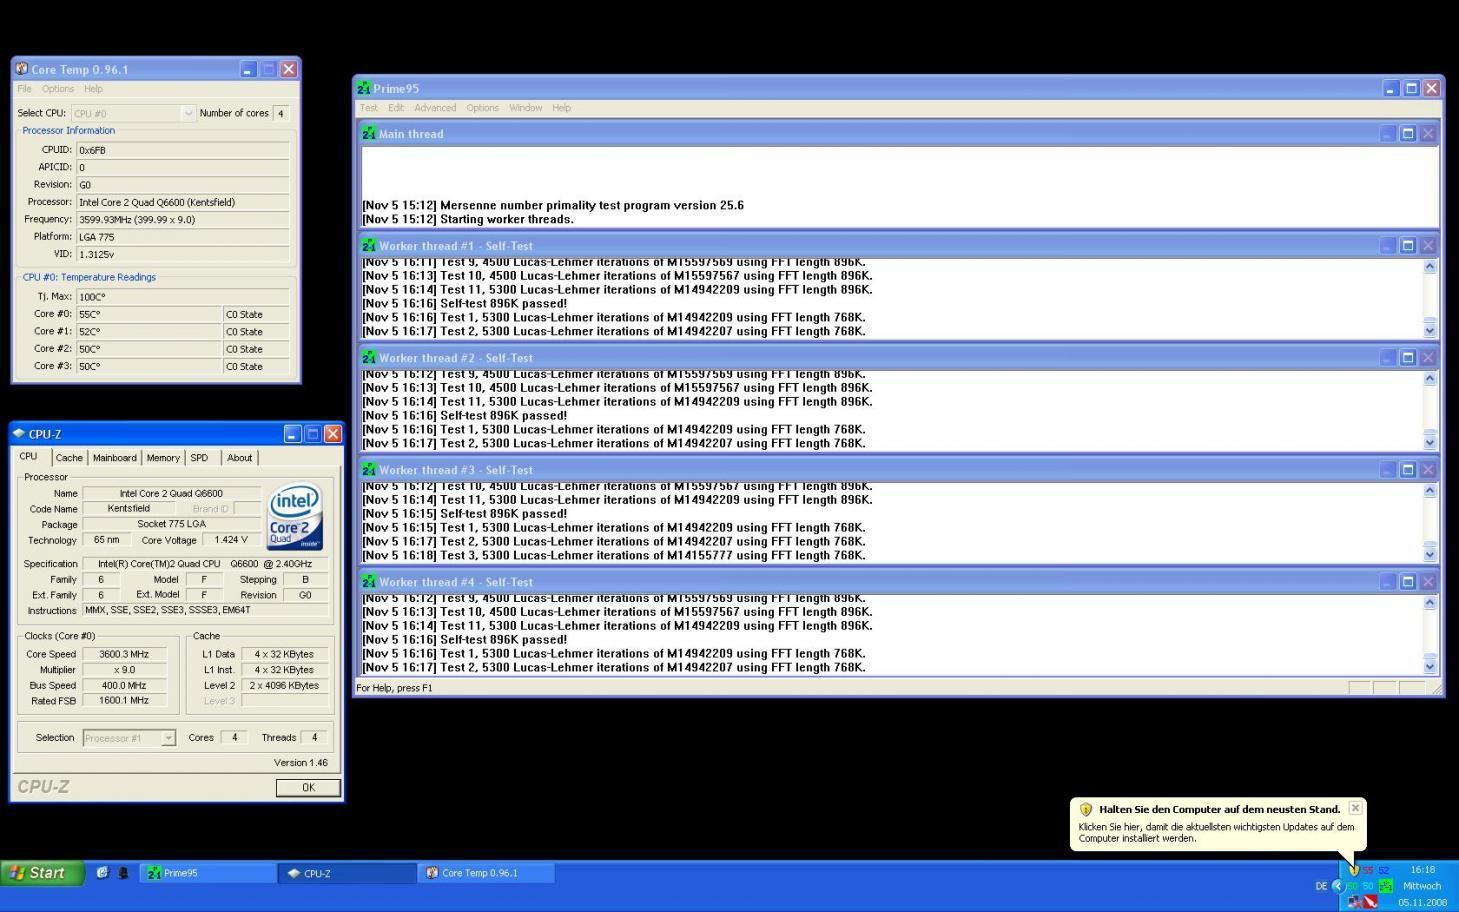Click the scroll down arrow in Worker thread #2
1459x912 pixels.
pos(1429,442)
